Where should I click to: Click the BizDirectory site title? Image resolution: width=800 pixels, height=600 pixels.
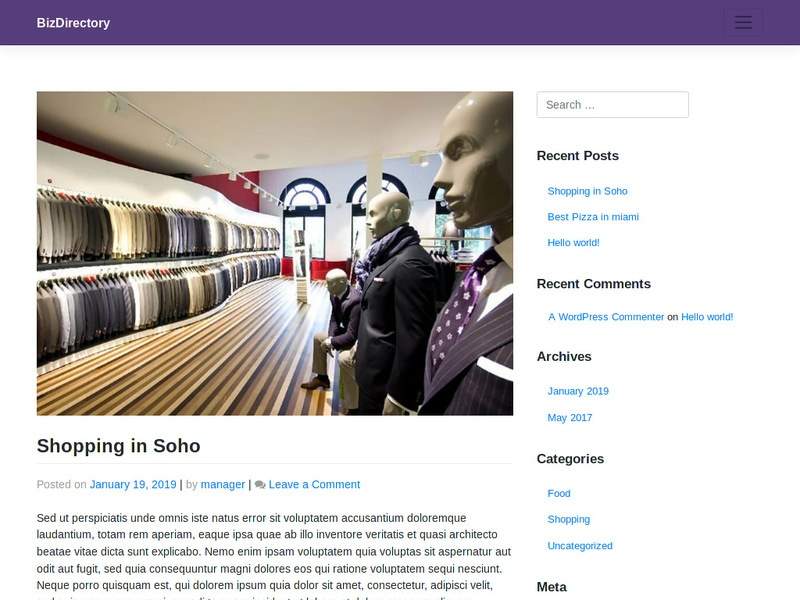click(x=73, y=23)
